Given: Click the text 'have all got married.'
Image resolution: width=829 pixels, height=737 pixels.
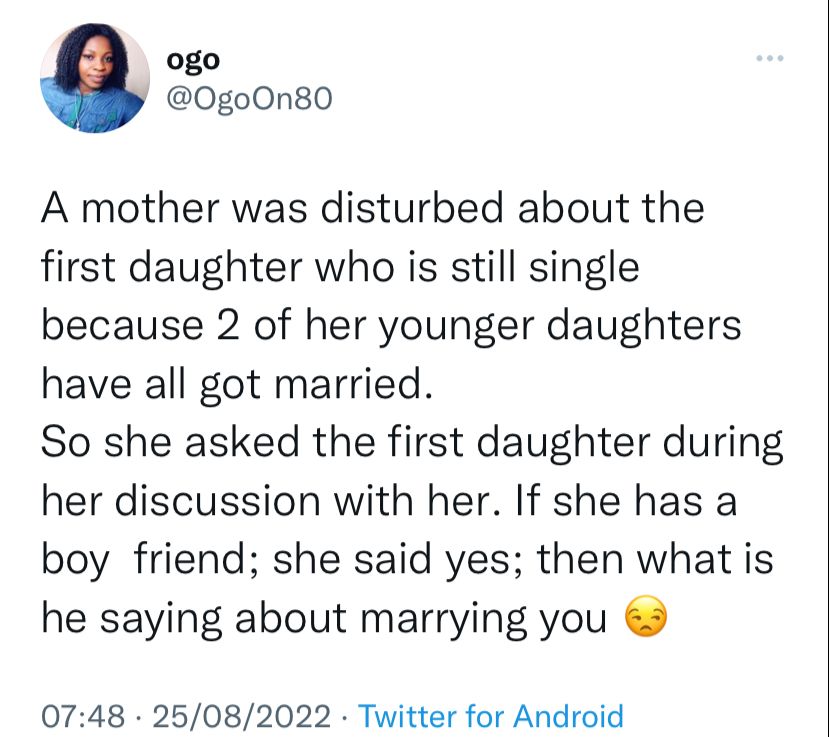Looking at the screenshot, I should [236, 385].
